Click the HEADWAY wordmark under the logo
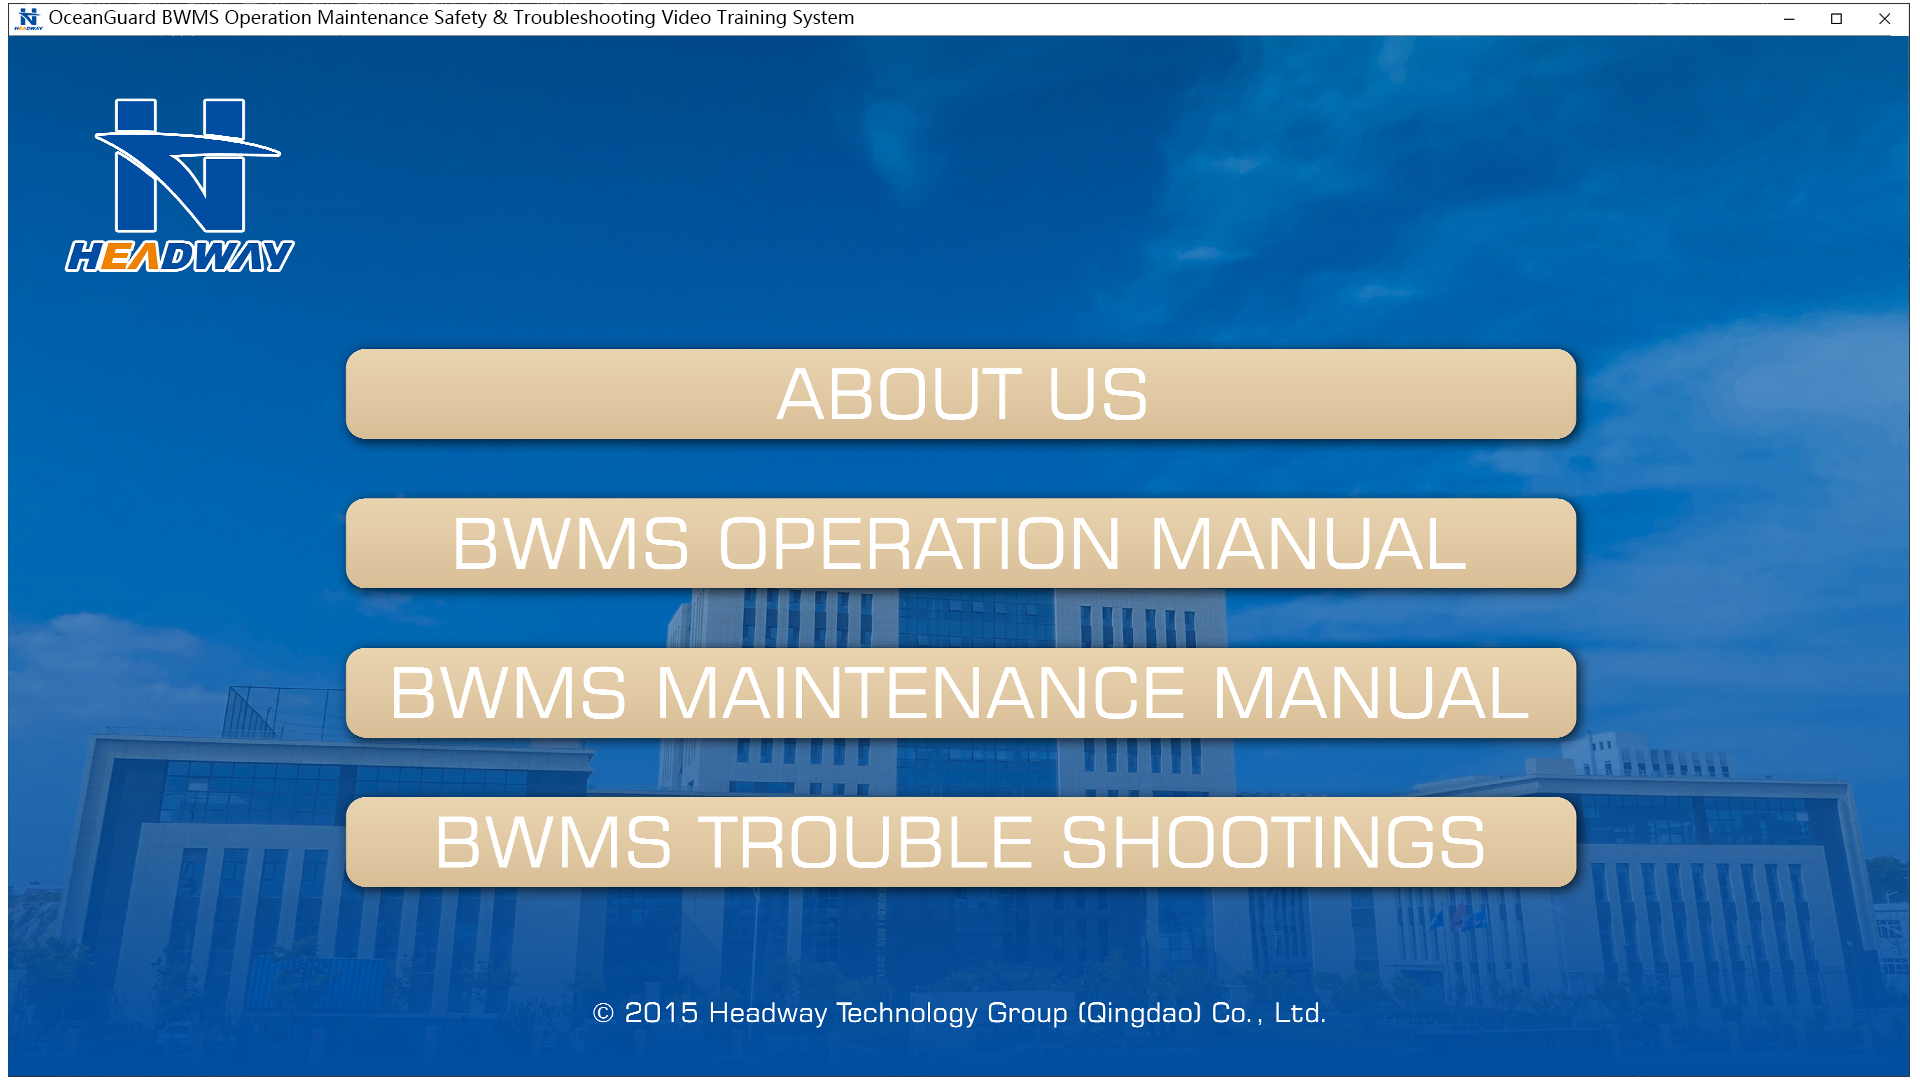 [180, 257]
